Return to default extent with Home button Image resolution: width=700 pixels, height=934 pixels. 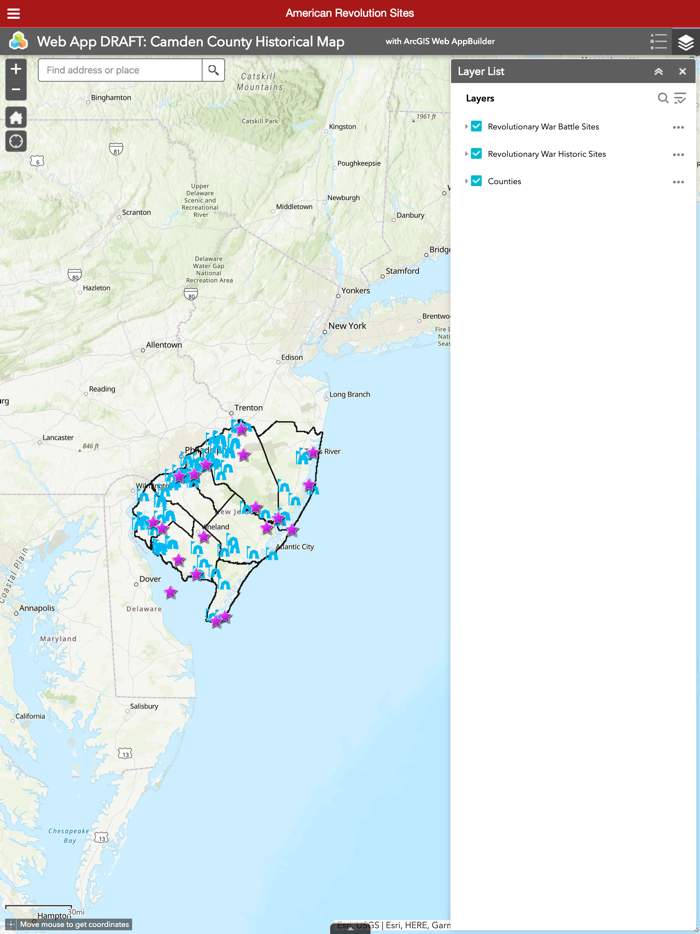(16, 117)
